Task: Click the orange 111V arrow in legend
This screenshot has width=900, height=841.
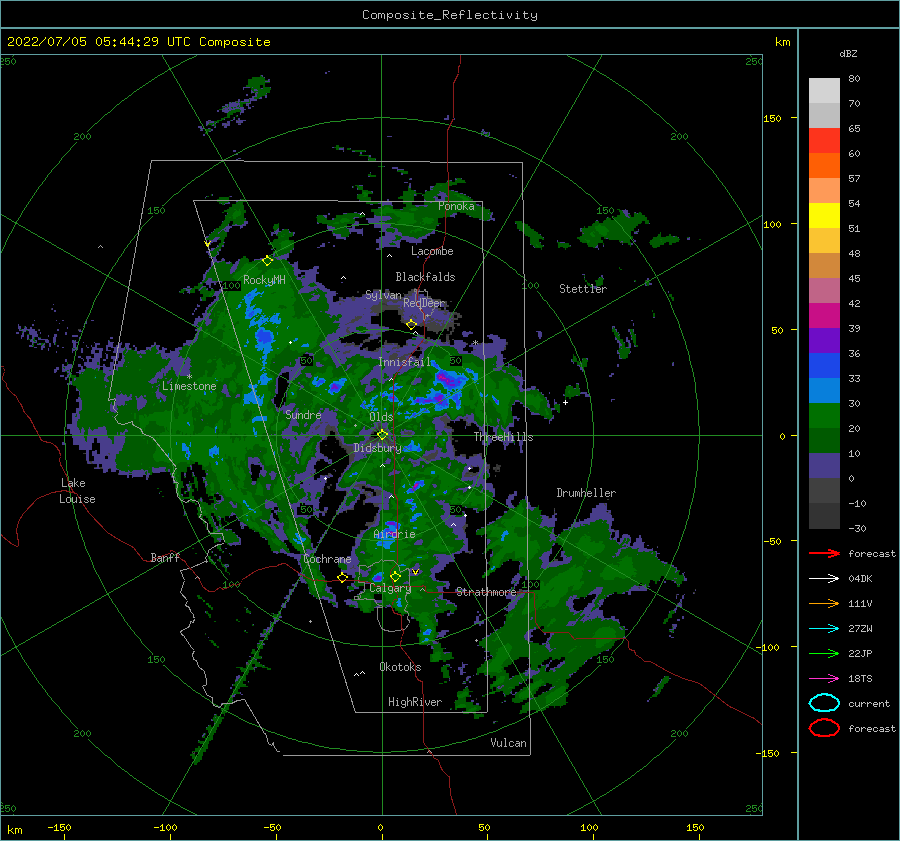Action: tap(824, 603)
